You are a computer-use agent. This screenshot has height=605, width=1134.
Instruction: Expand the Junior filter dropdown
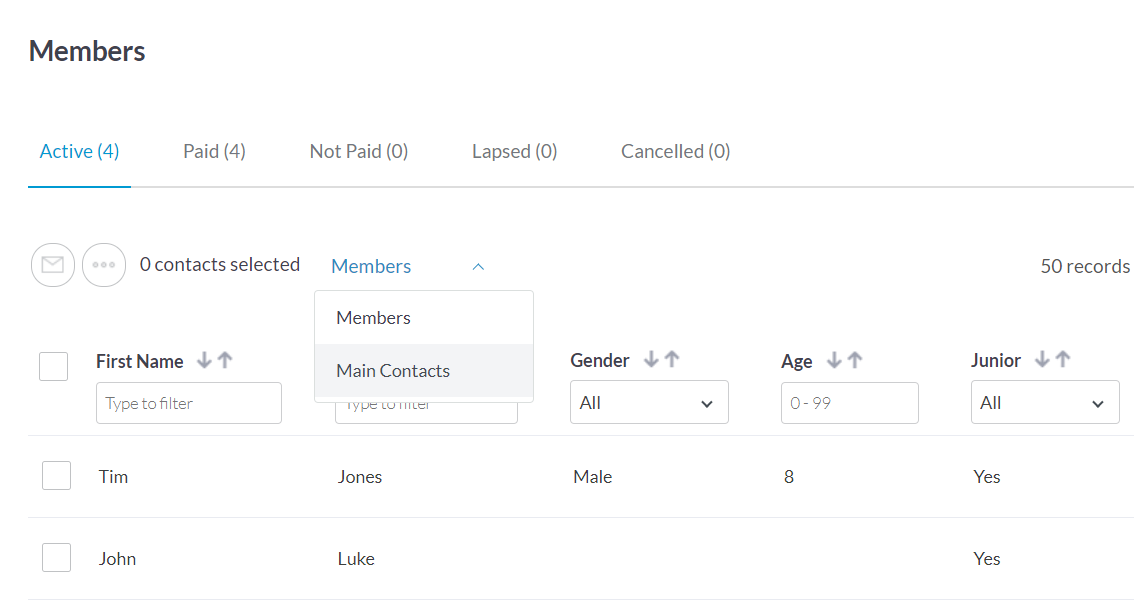(1044, 403)
